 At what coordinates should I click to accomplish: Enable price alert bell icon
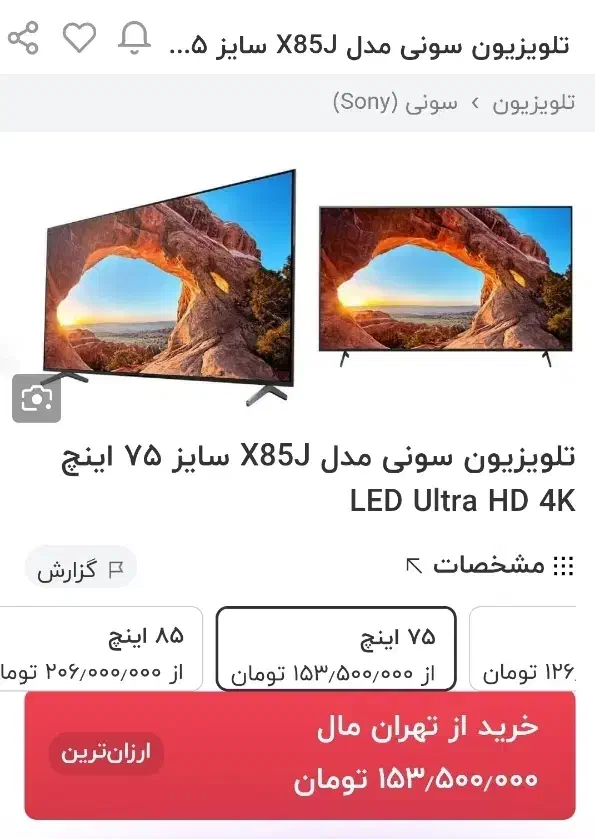[134, 38]
